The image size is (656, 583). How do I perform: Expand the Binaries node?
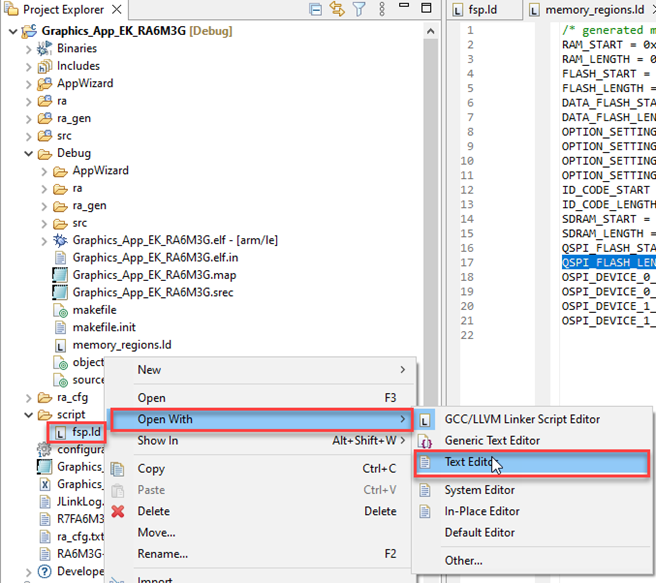point(28,49)
